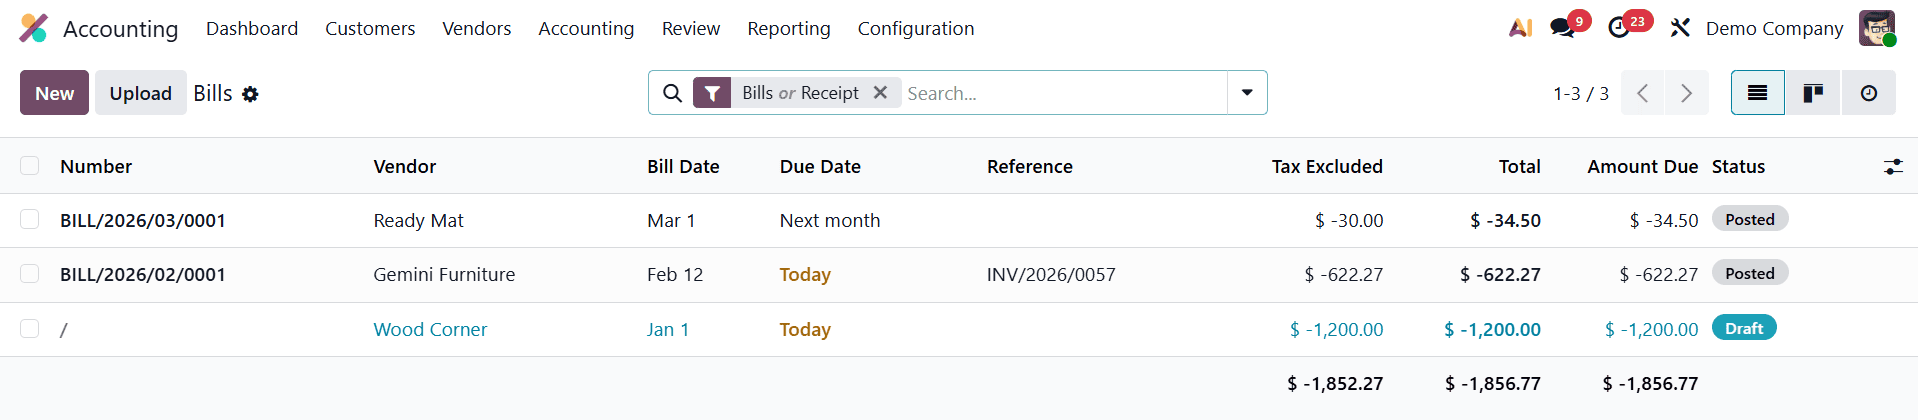Open optional columns adjust icon
The image size is (1918, 420).
(x=1893, y=167)
